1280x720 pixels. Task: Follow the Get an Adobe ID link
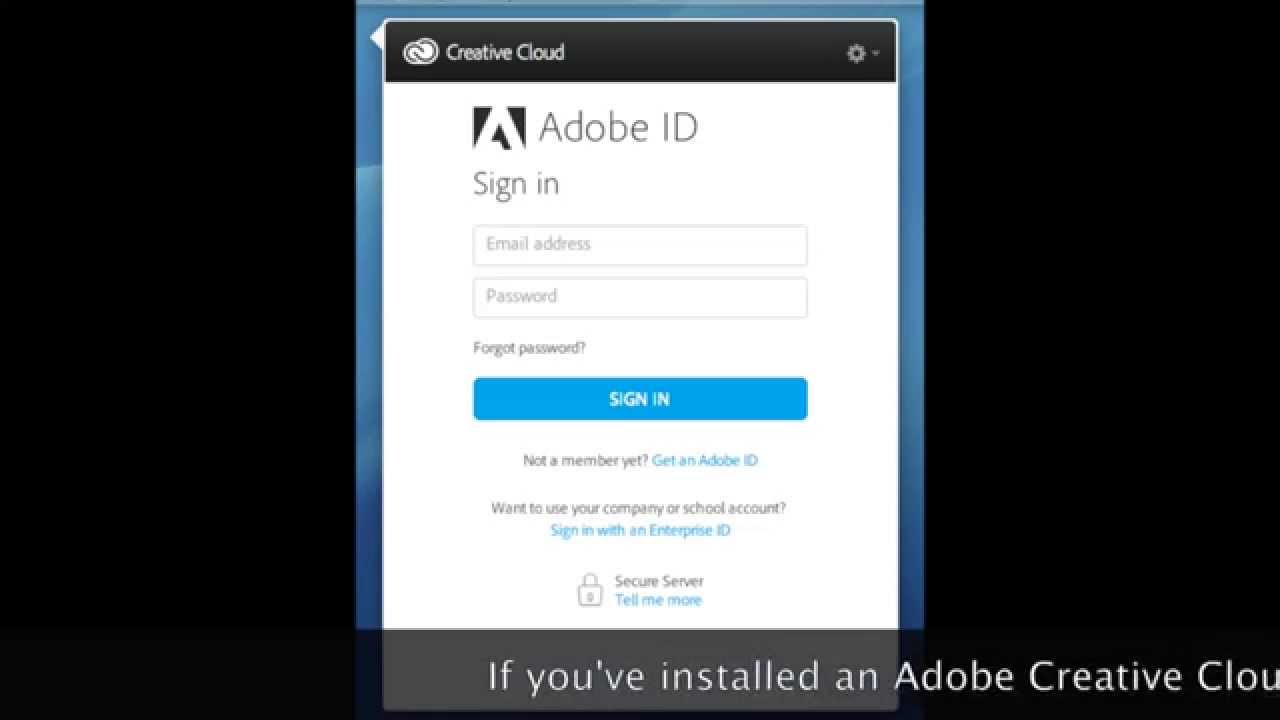pos(705,461)
